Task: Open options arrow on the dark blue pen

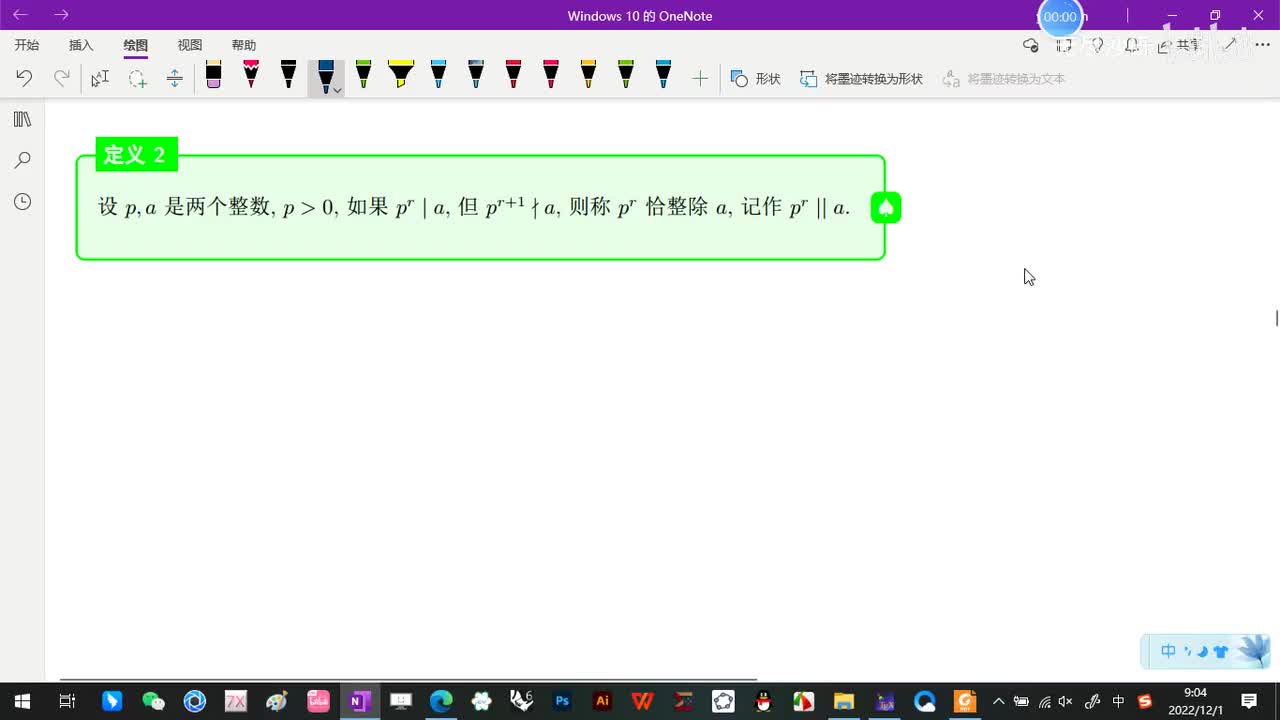Action: (337, 90)
